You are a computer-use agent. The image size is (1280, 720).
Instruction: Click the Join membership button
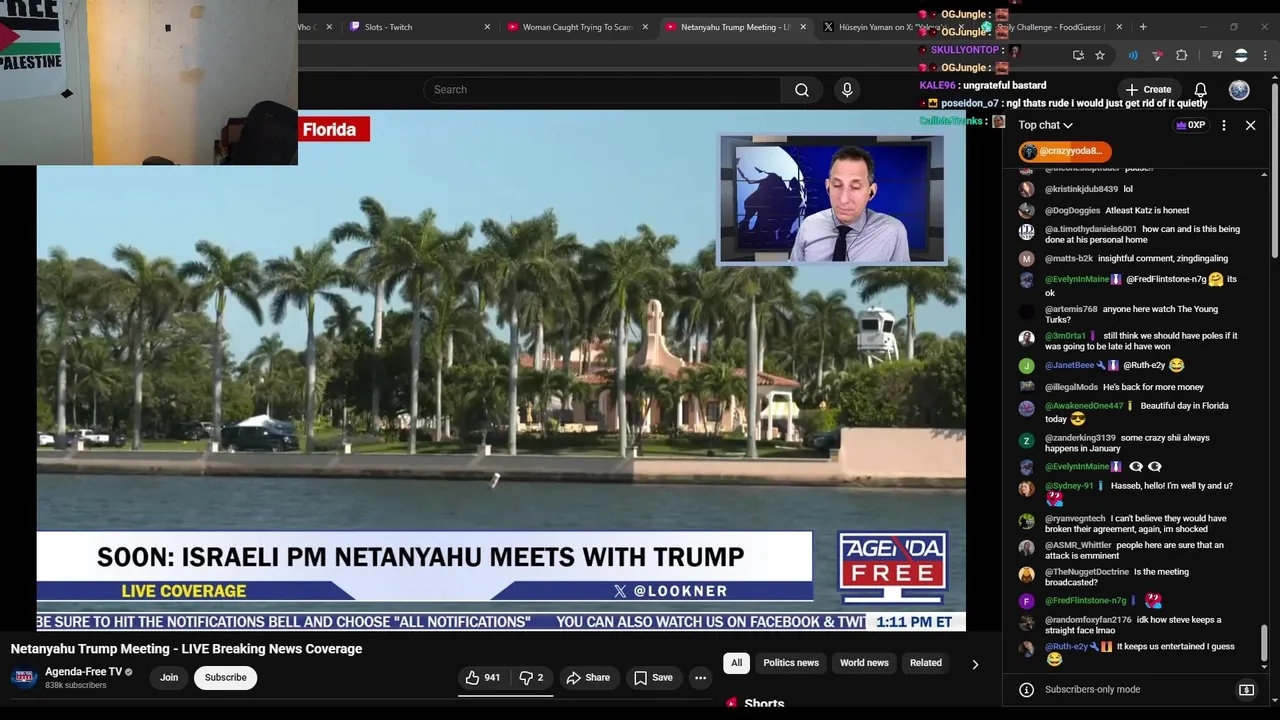(x=169, y=678)
